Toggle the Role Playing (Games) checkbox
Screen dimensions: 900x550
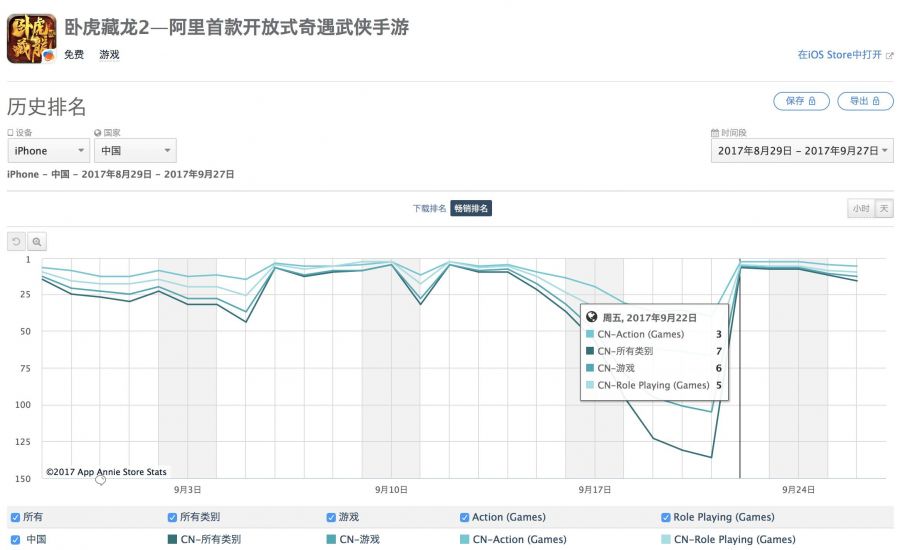(x=666, y=517)
